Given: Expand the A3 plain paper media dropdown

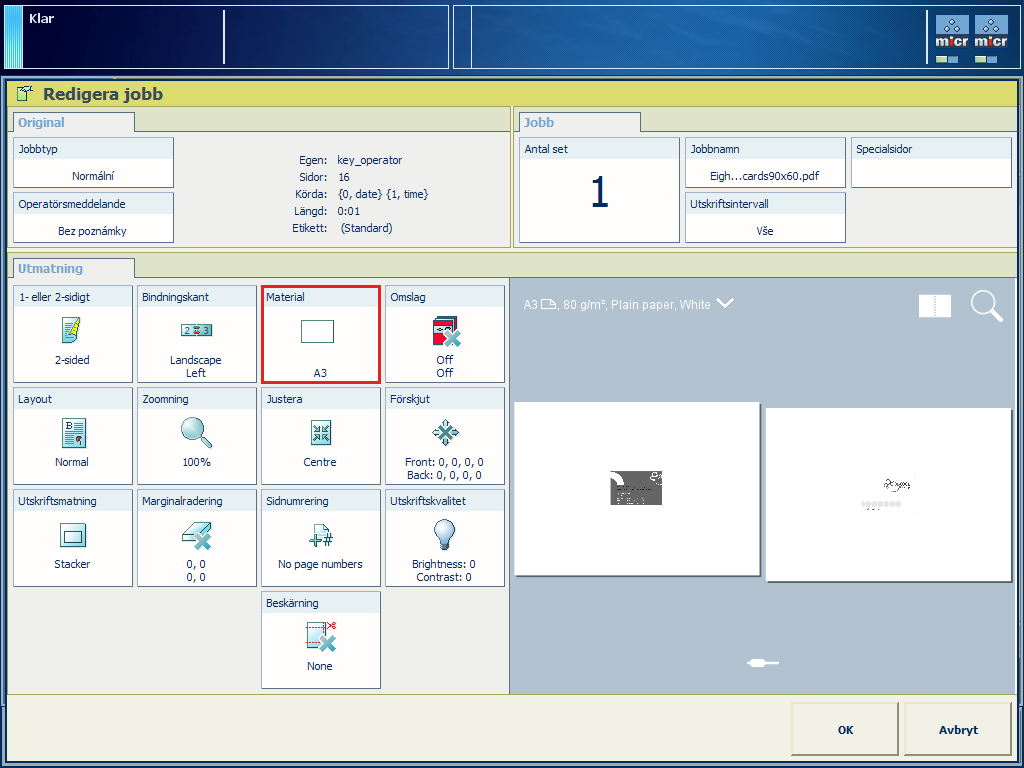Looking at the screenshot, I should [725, 304].
